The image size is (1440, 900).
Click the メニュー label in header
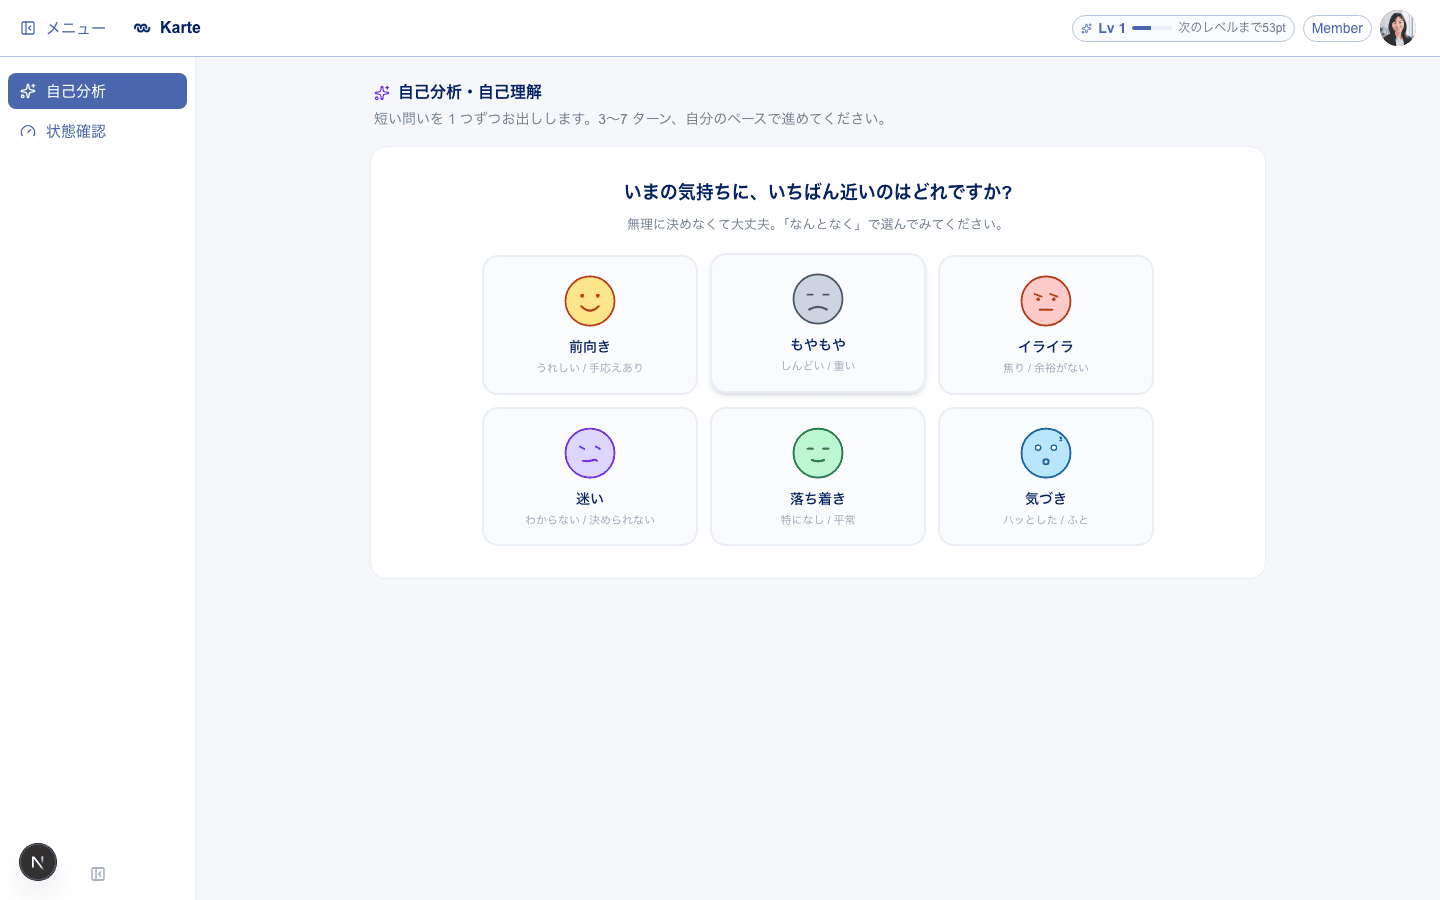pyautogui.click(x=76, y=28)
